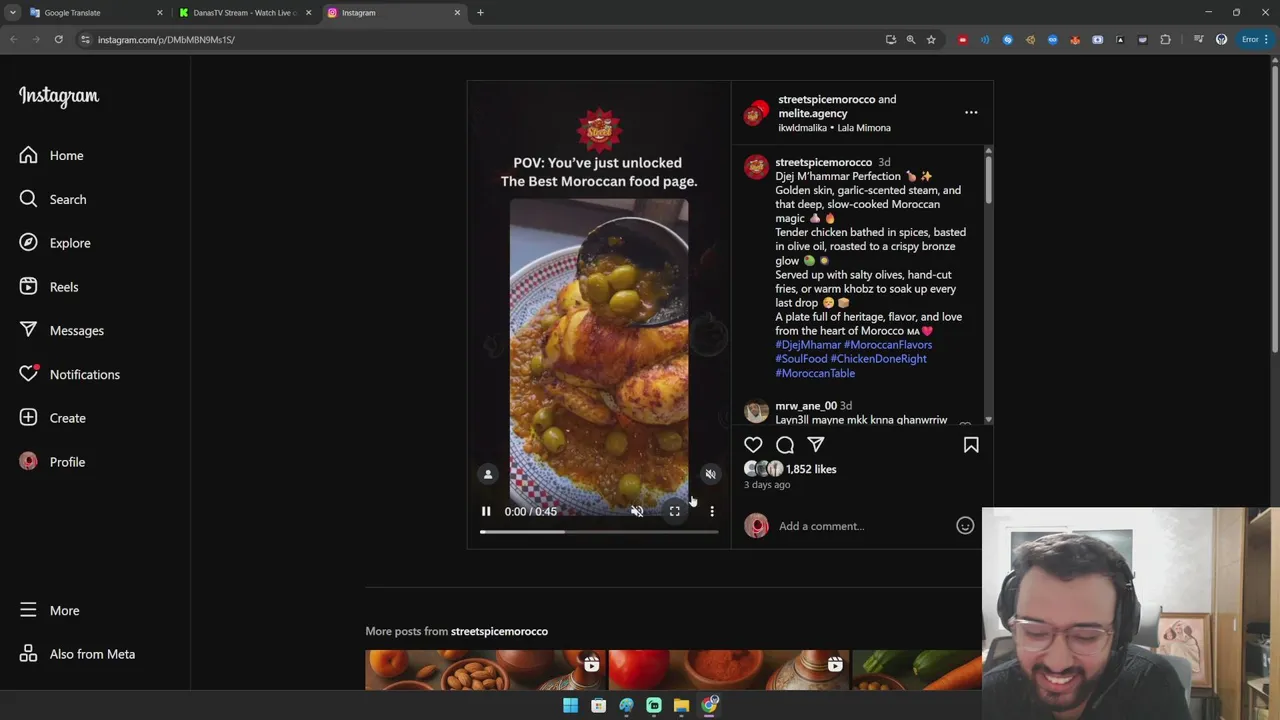Open the almonds reel thumbnail
The width and height of the screenshot is (1280, 720).
tap(486, 670)
